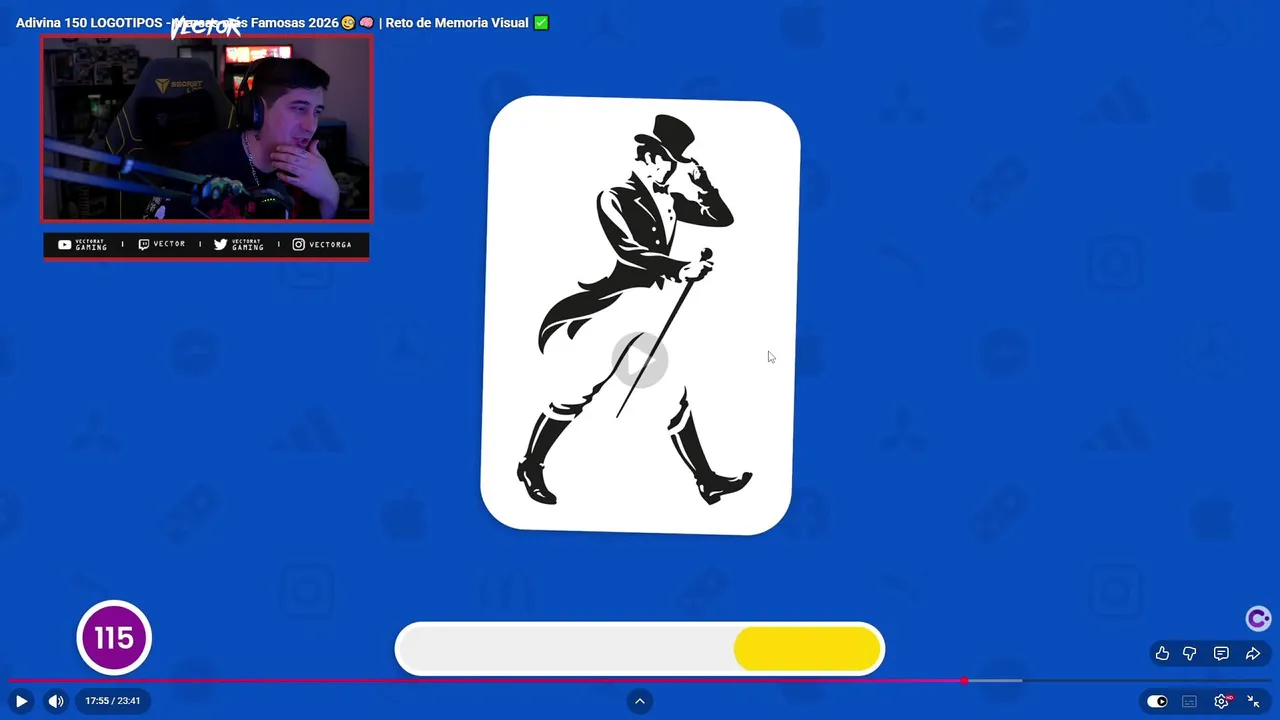
Task: Open the purple C channel watermark
Action: (1258, 619)
